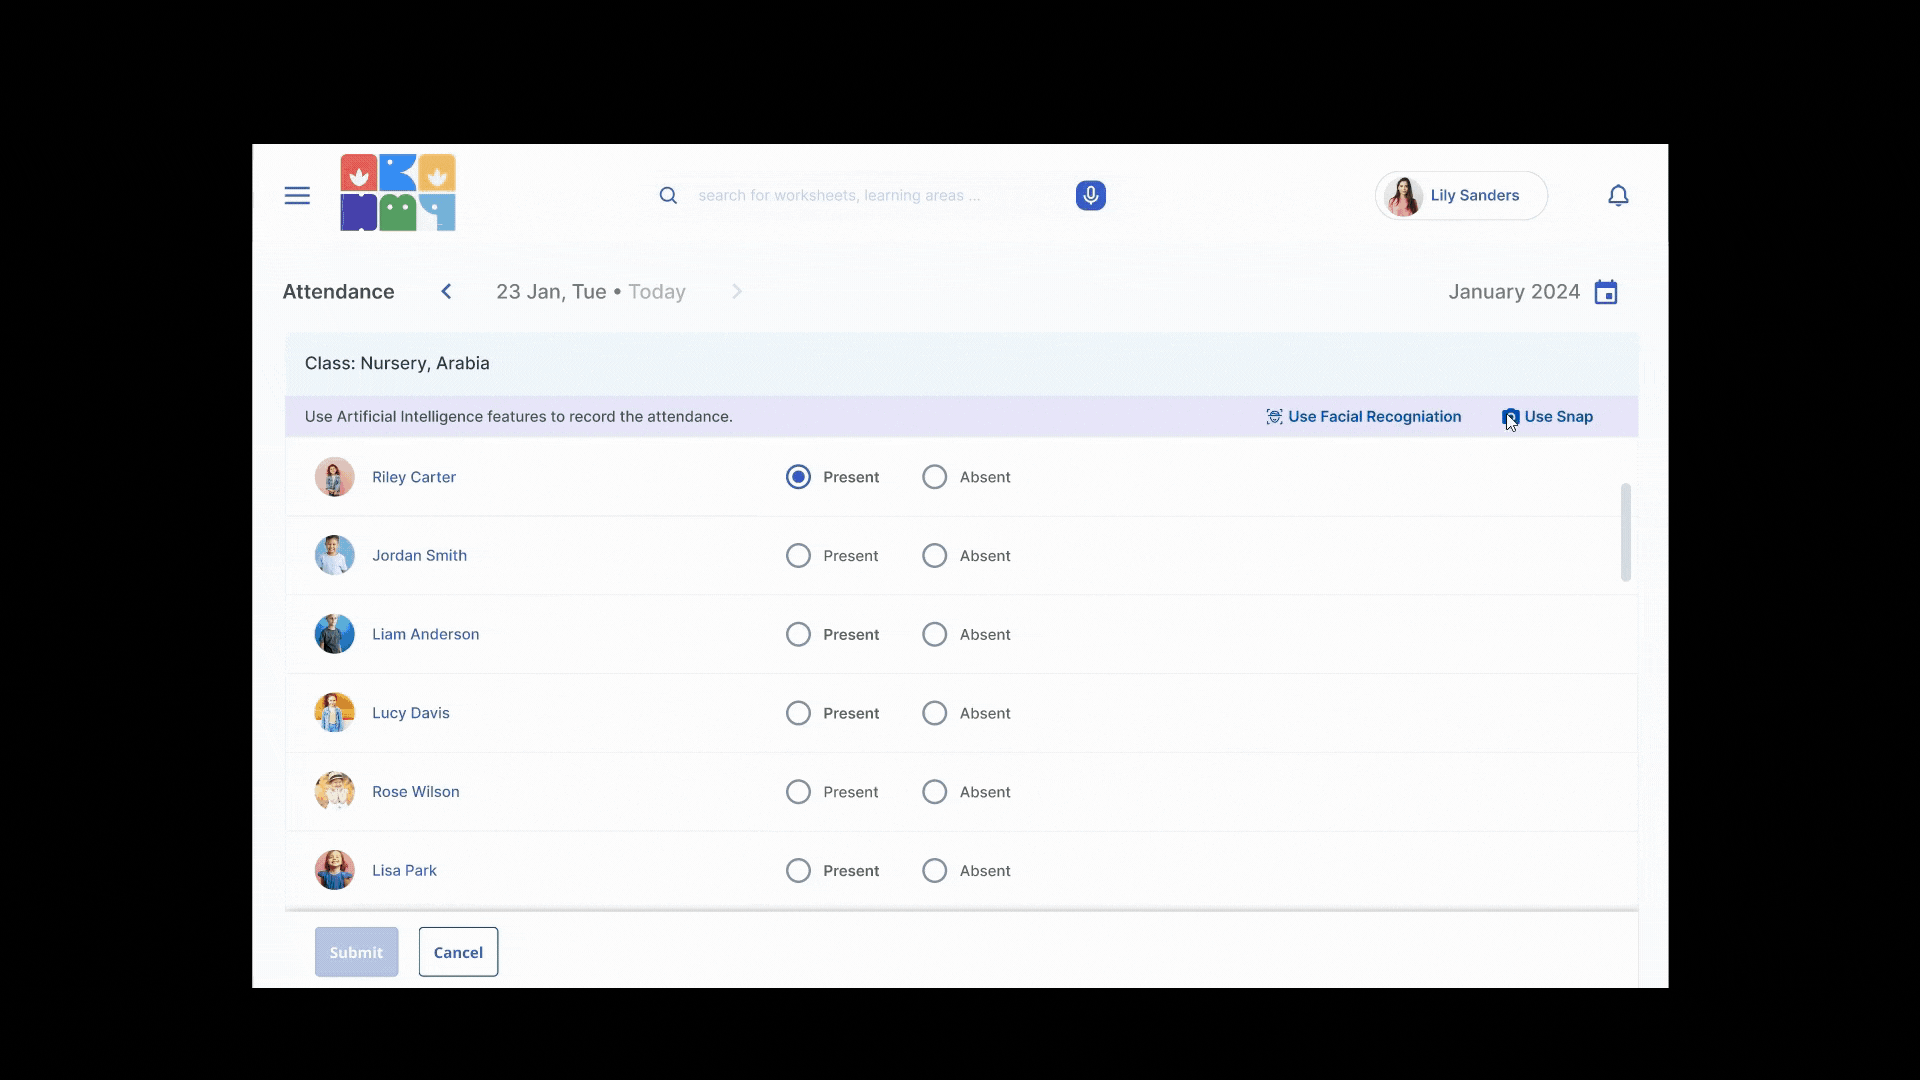
Task: Go to the previous day arrow
Action: click(446, 292)
